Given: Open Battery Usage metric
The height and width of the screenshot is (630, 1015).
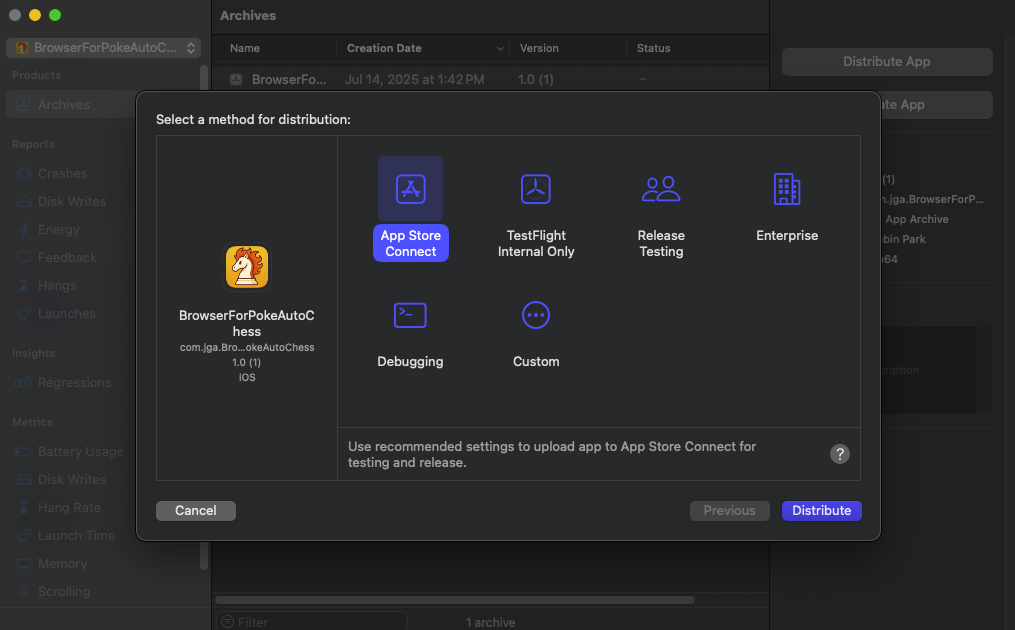Looking at the screenshot, I should (x=80, y=451).
